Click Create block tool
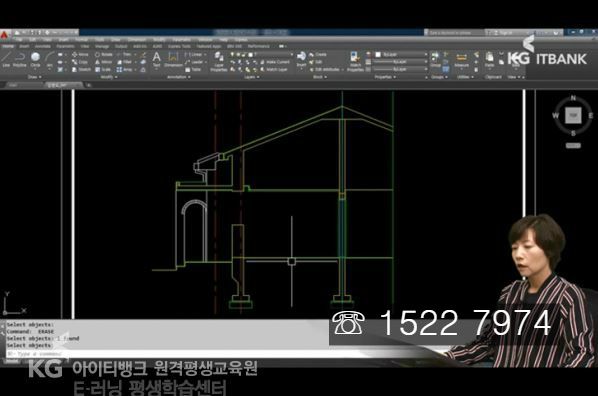 click(318, 55)
